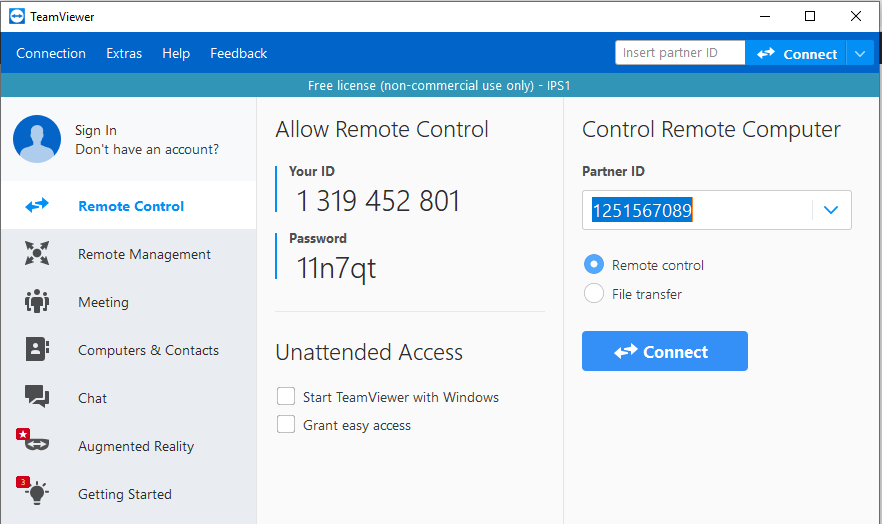Select the File transfer radio button
This screenshot has width=882, height=524.
click(x=593, y=293)
